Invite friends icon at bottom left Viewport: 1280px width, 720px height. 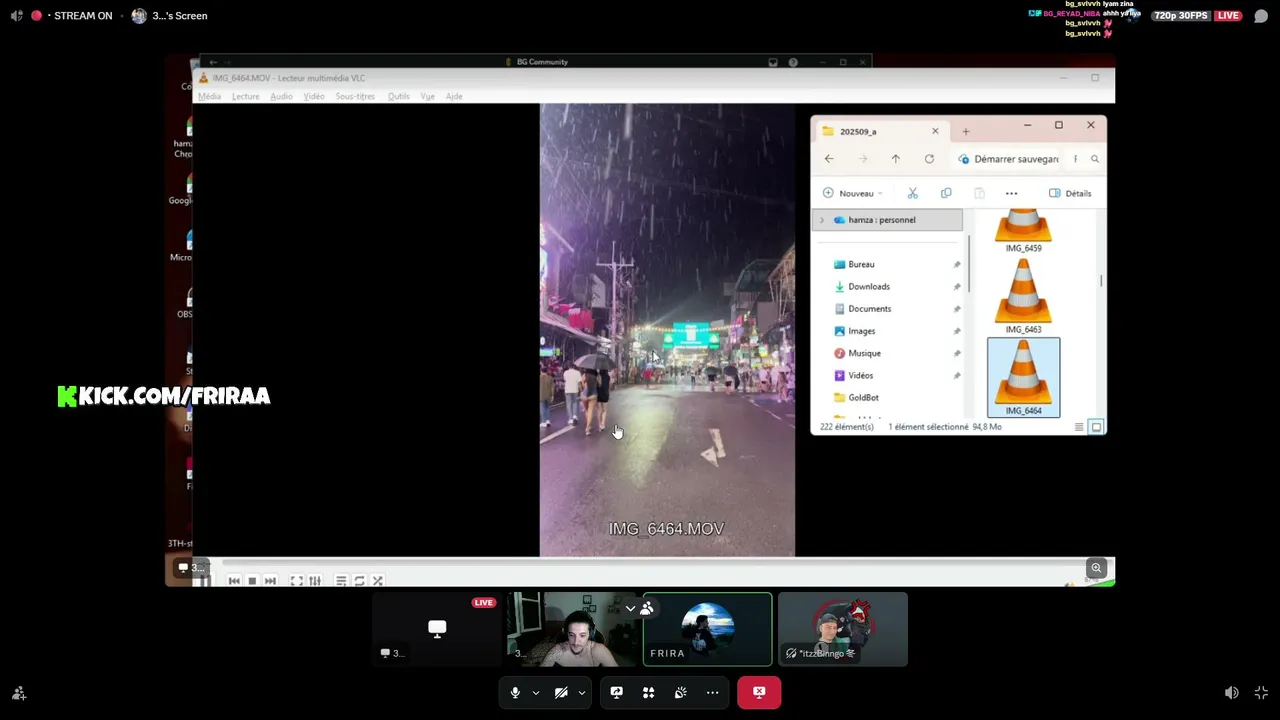tap(18, 692)
